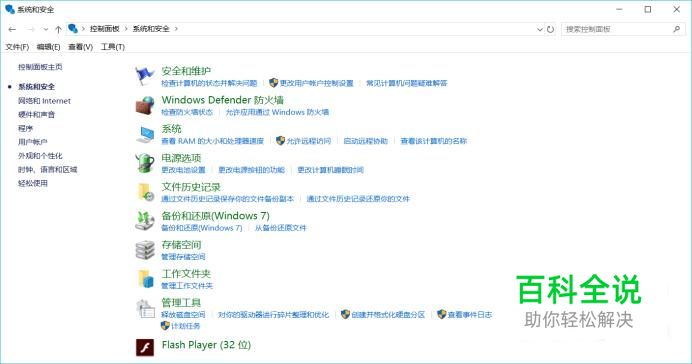
Task: Open the 编辑(E) menu
Action: [x=49, y=47]
